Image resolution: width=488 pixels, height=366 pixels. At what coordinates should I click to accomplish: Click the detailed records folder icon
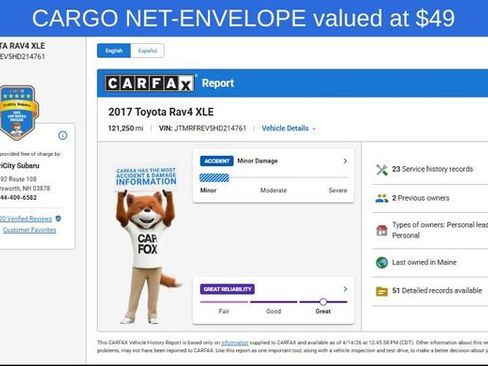(x=382, y=291)
